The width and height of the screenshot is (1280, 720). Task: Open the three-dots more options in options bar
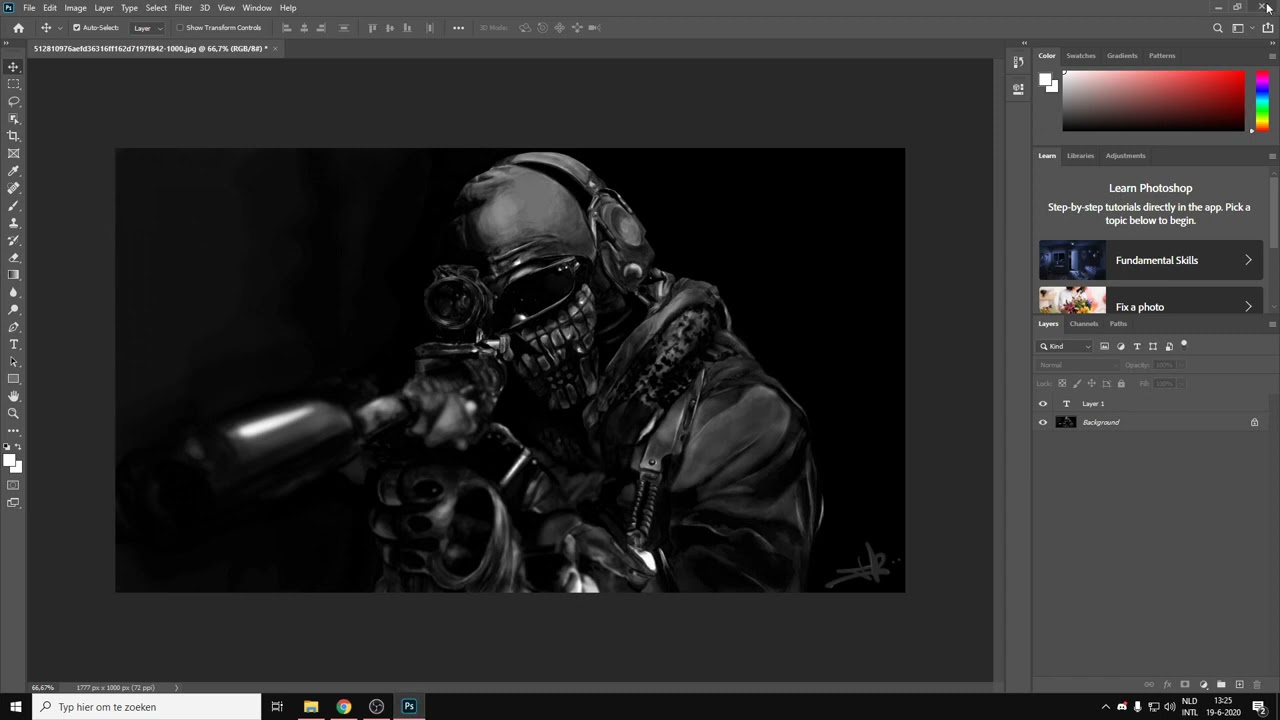pos(458,28)
